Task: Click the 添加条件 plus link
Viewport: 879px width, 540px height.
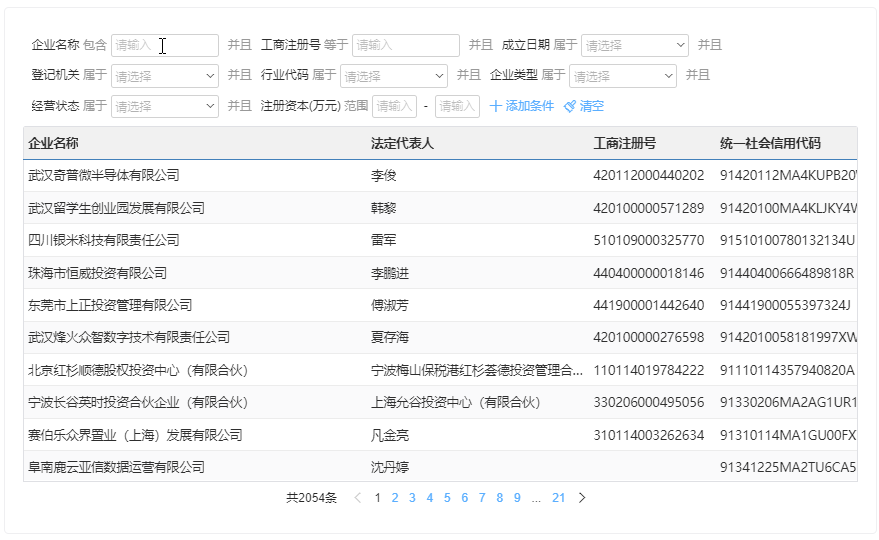Action: point(522,106)
